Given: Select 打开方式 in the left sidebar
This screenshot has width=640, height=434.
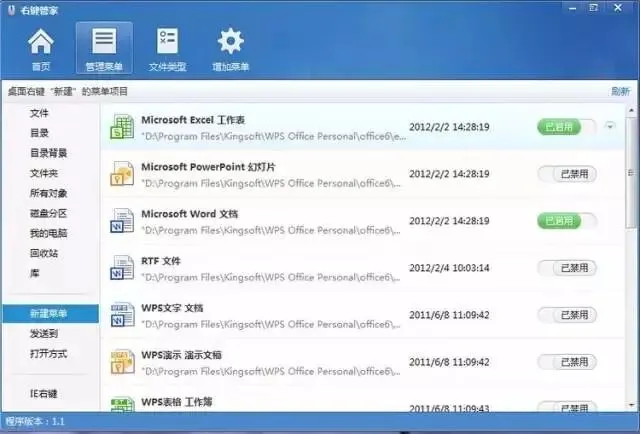Looking at the screenshot, I should tap(49, 354).
